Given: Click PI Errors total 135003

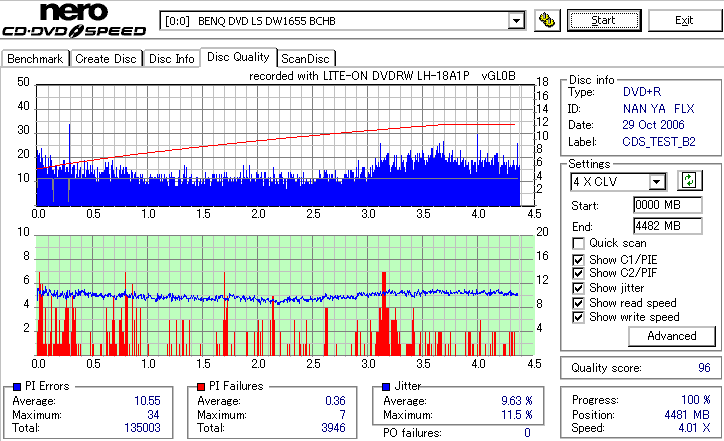Looking at the screenshot, I should click(x=142, y=428).
